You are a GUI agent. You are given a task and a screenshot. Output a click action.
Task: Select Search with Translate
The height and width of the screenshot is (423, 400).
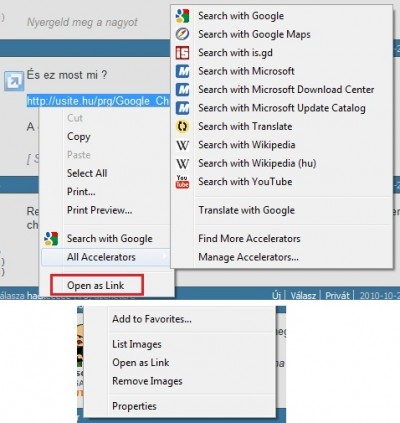point(245,126)
